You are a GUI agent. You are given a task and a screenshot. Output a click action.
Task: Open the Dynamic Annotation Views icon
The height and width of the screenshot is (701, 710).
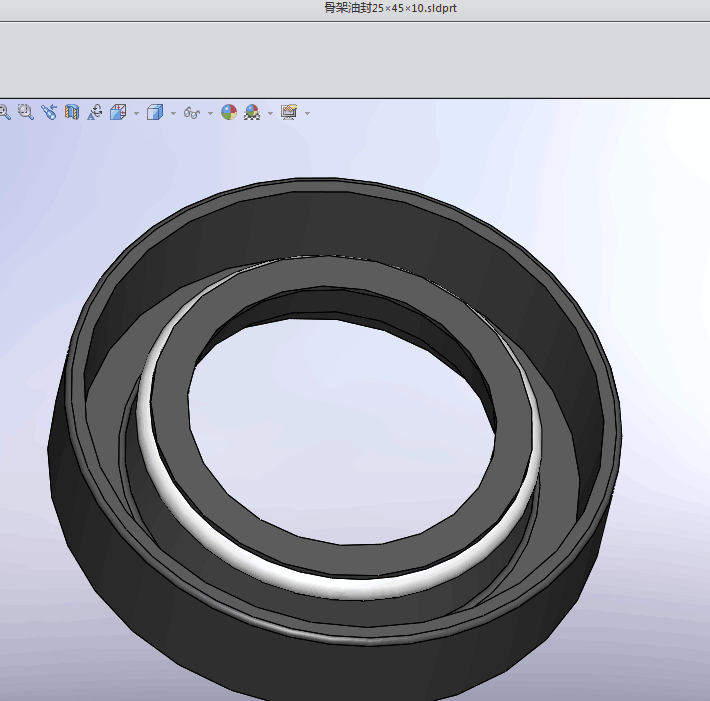click(x=95, y=112)
